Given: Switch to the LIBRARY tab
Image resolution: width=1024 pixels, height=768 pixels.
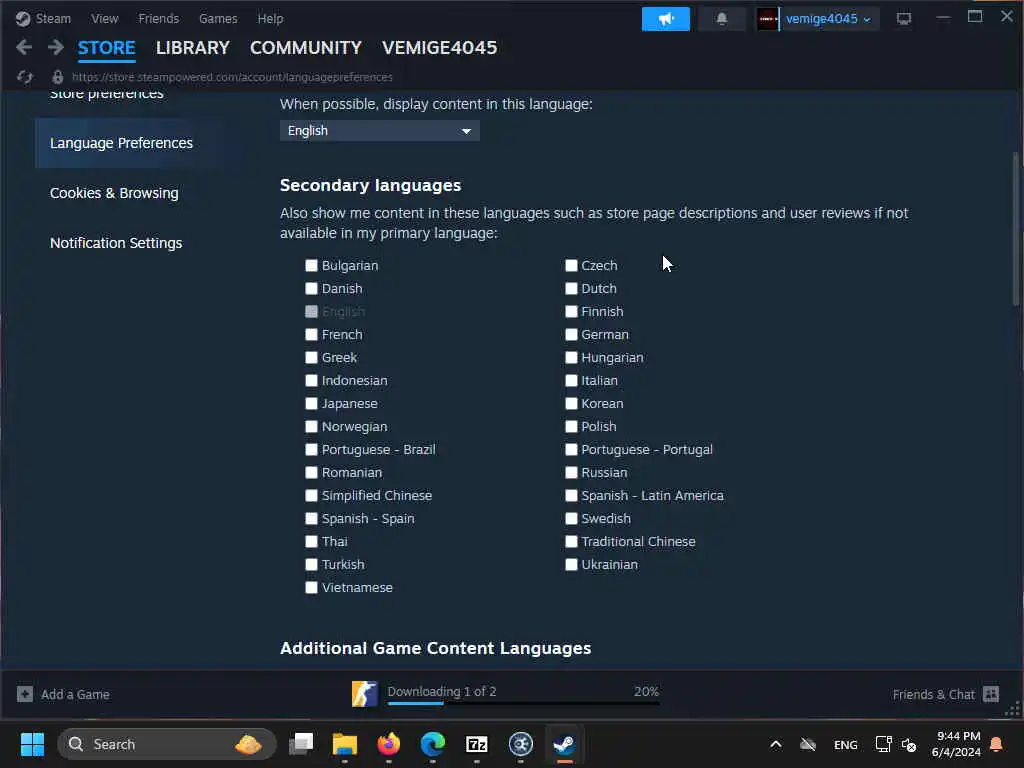Looking at the screenshot, I should [193, 48].
